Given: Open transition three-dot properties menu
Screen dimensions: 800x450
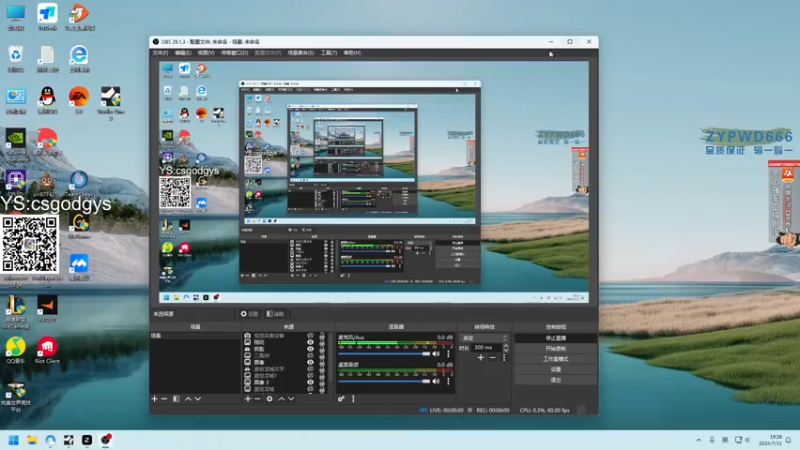Looking at the screenshot, I should point(504,358).
